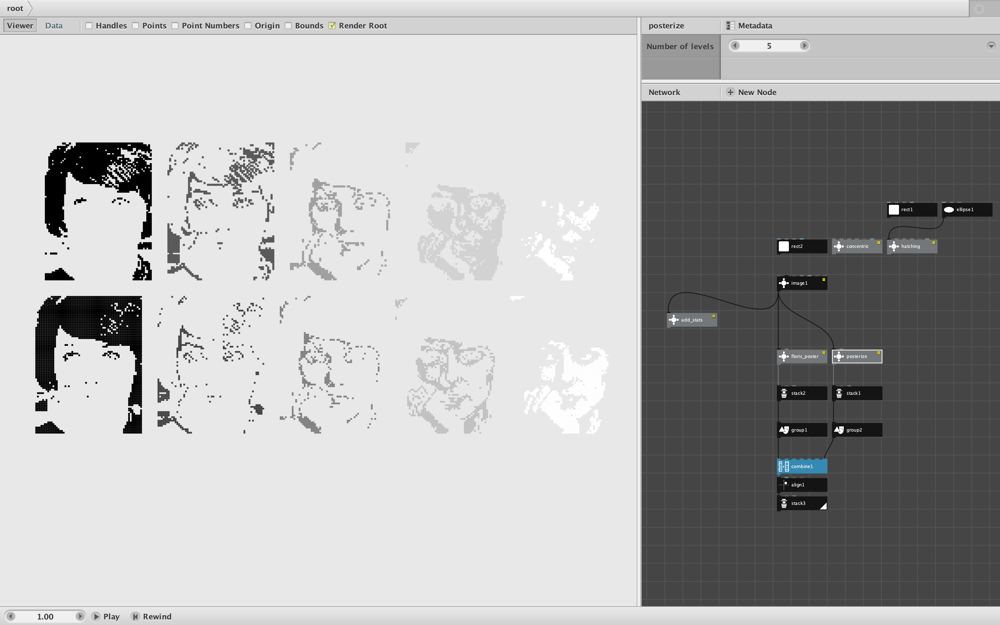Select the group1 node icon

(784, 430)
